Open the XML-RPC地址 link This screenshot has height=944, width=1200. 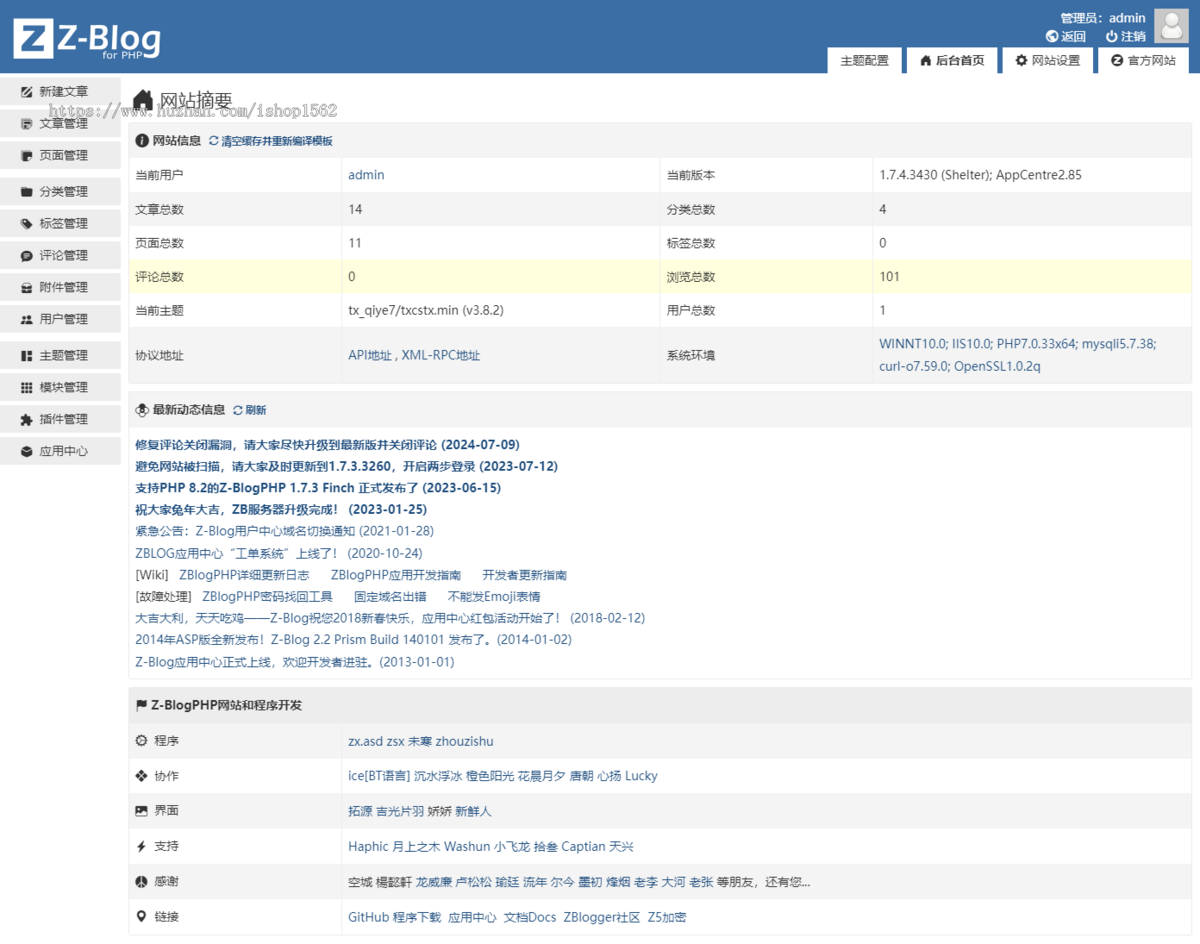click(x=441, y=355)
